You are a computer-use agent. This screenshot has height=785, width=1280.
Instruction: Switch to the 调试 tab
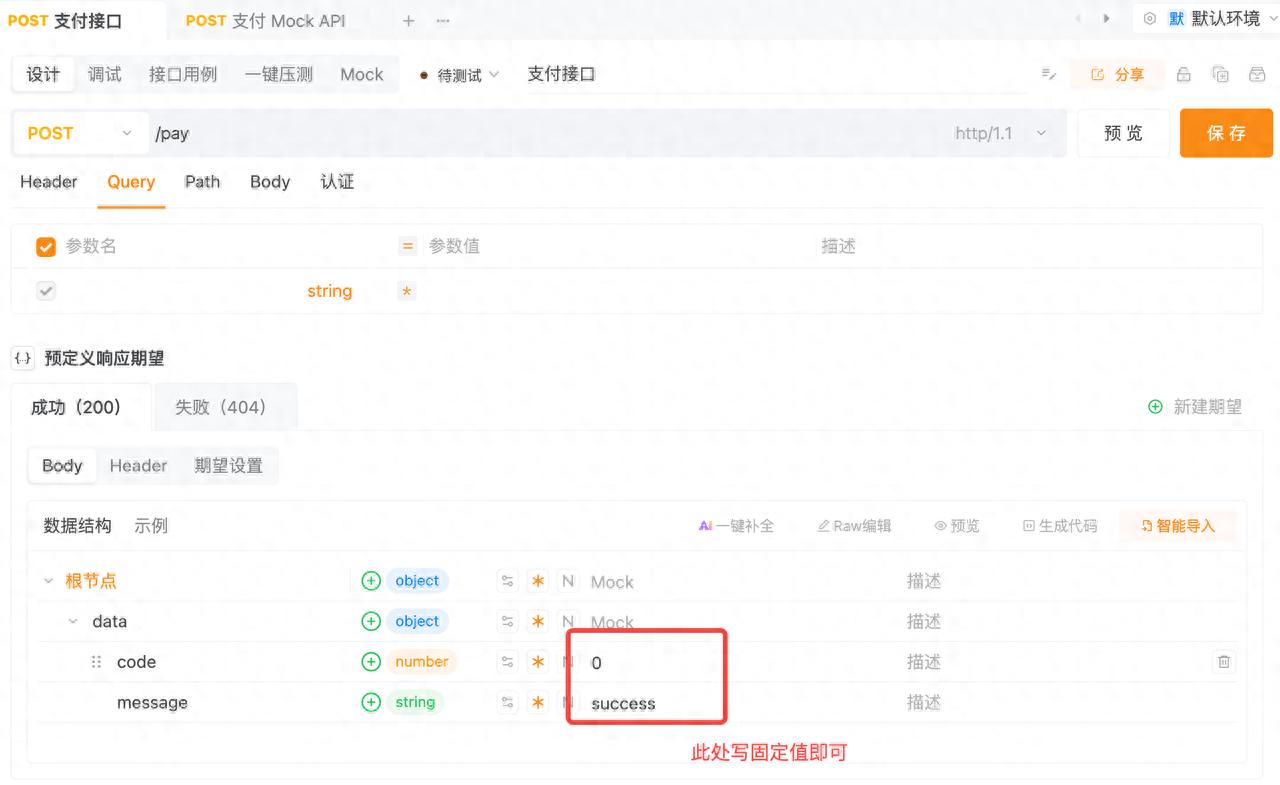tap(104, 74)
